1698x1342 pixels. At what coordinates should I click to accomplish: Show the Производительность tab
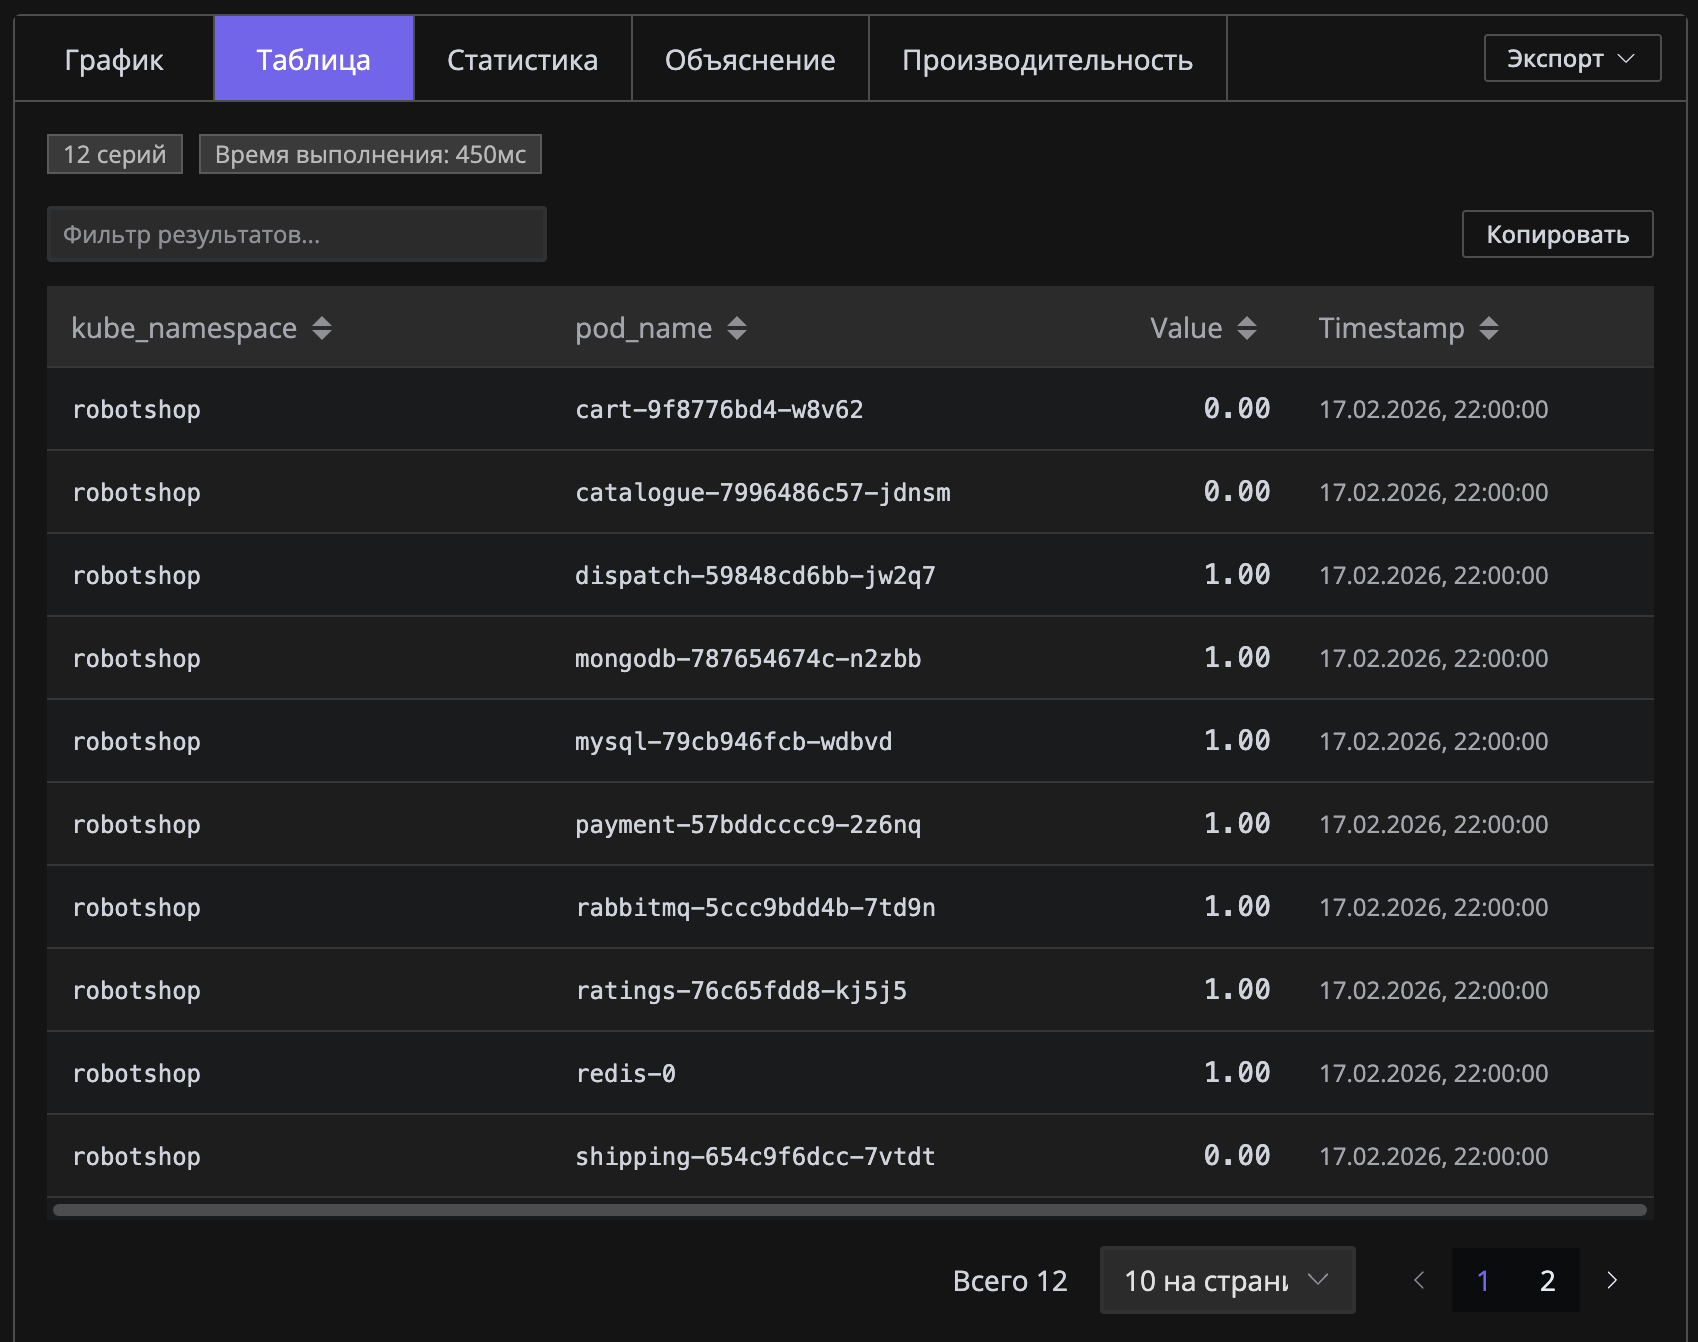[1047, 60]
